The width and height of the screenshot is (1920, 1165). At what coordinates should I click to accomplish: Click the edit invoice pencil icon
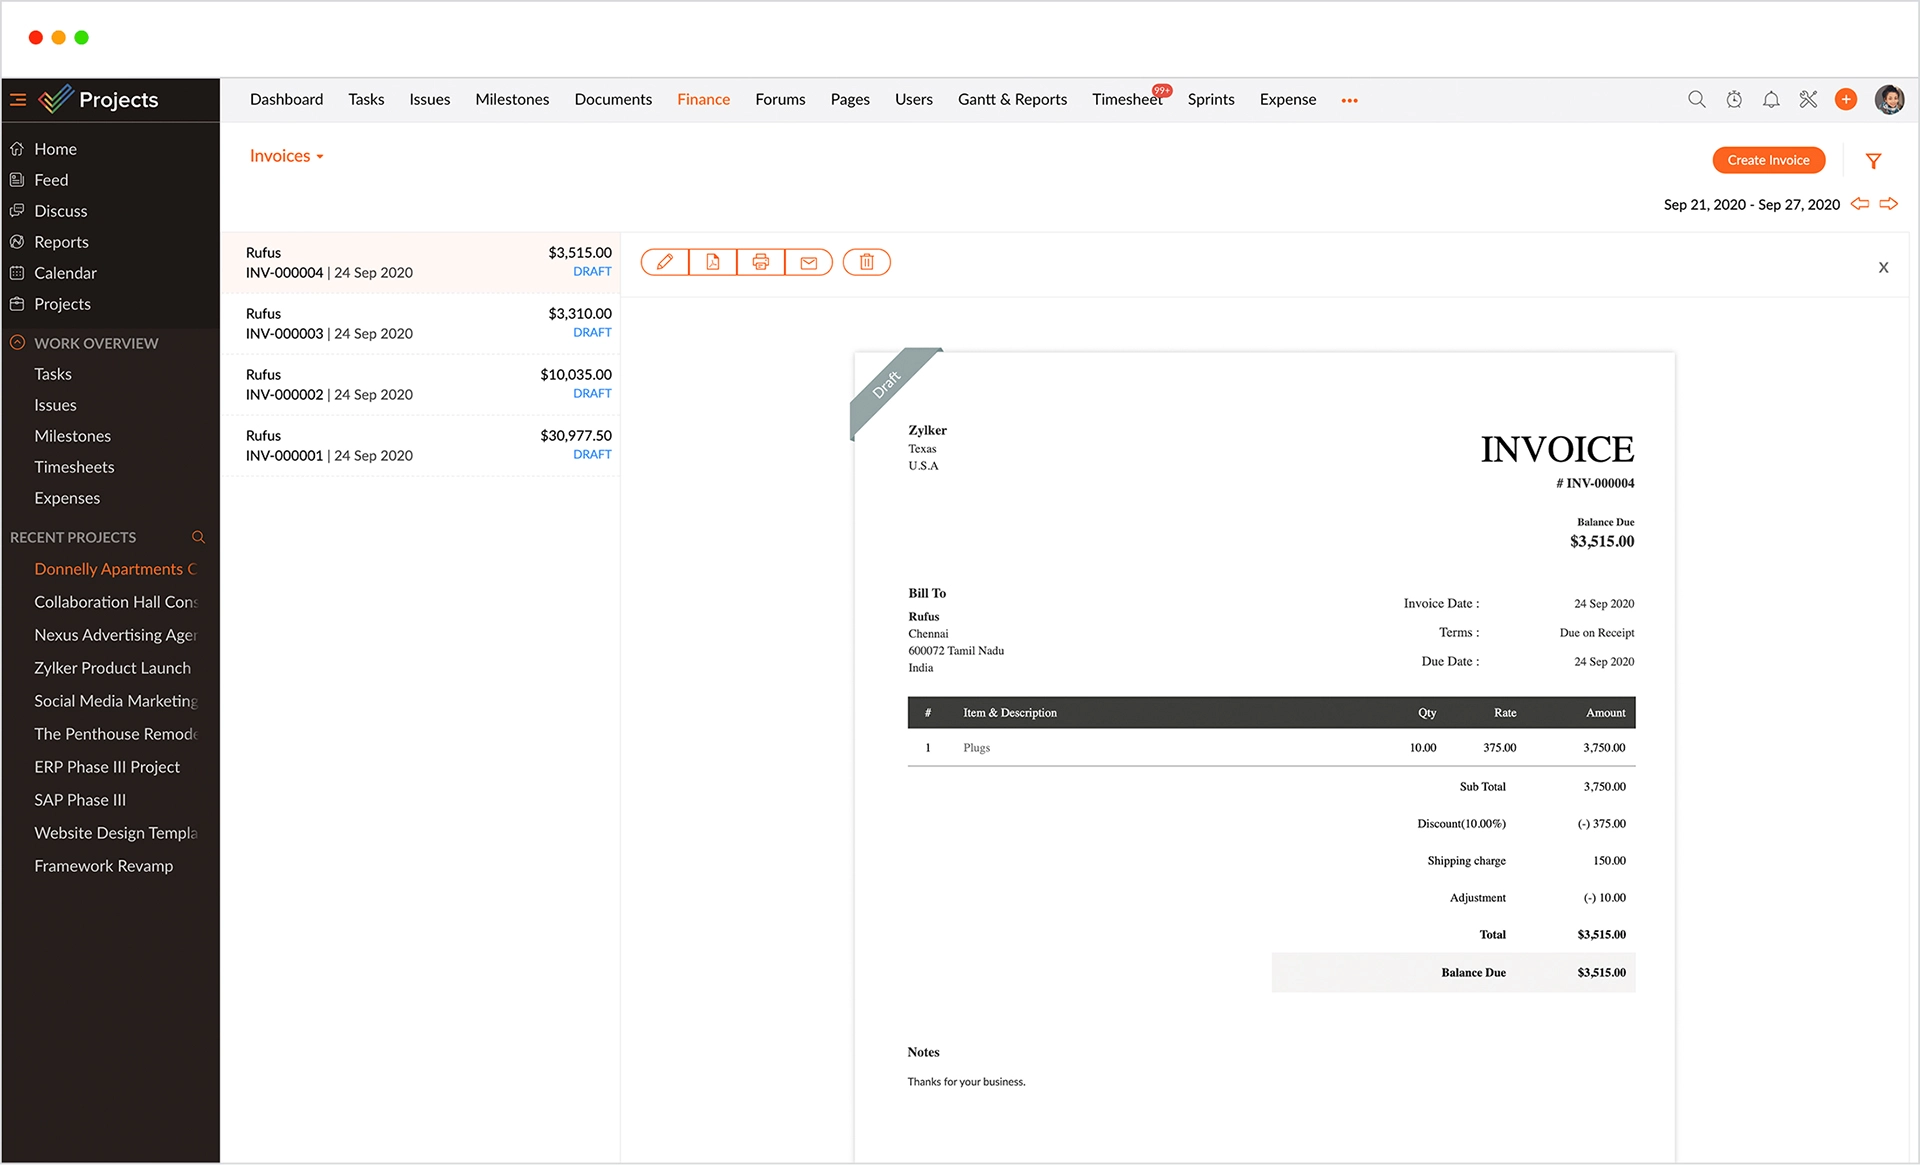[665, 262]
